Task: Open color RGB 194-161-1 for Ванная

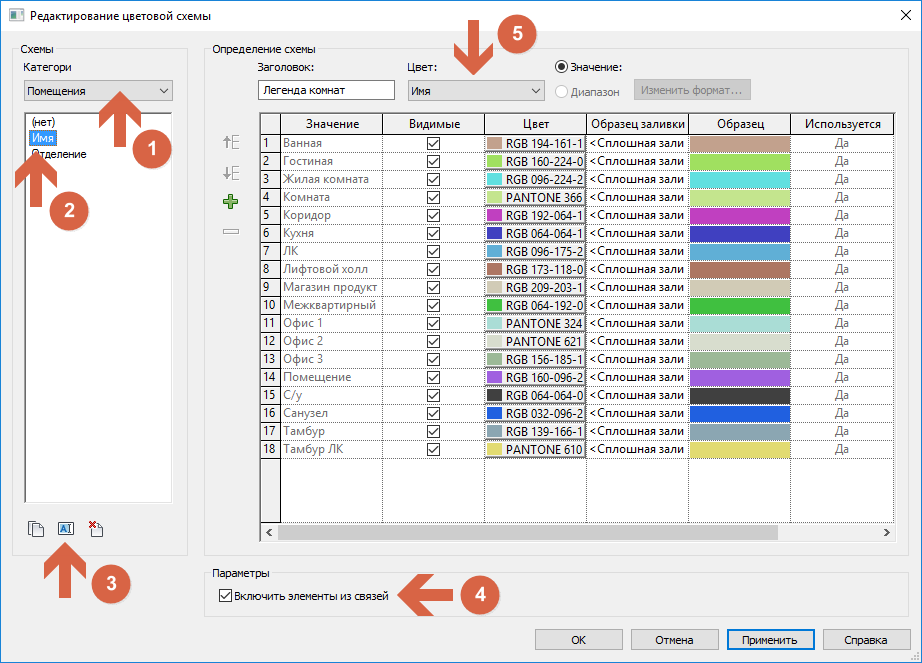Action: (535, 143)
